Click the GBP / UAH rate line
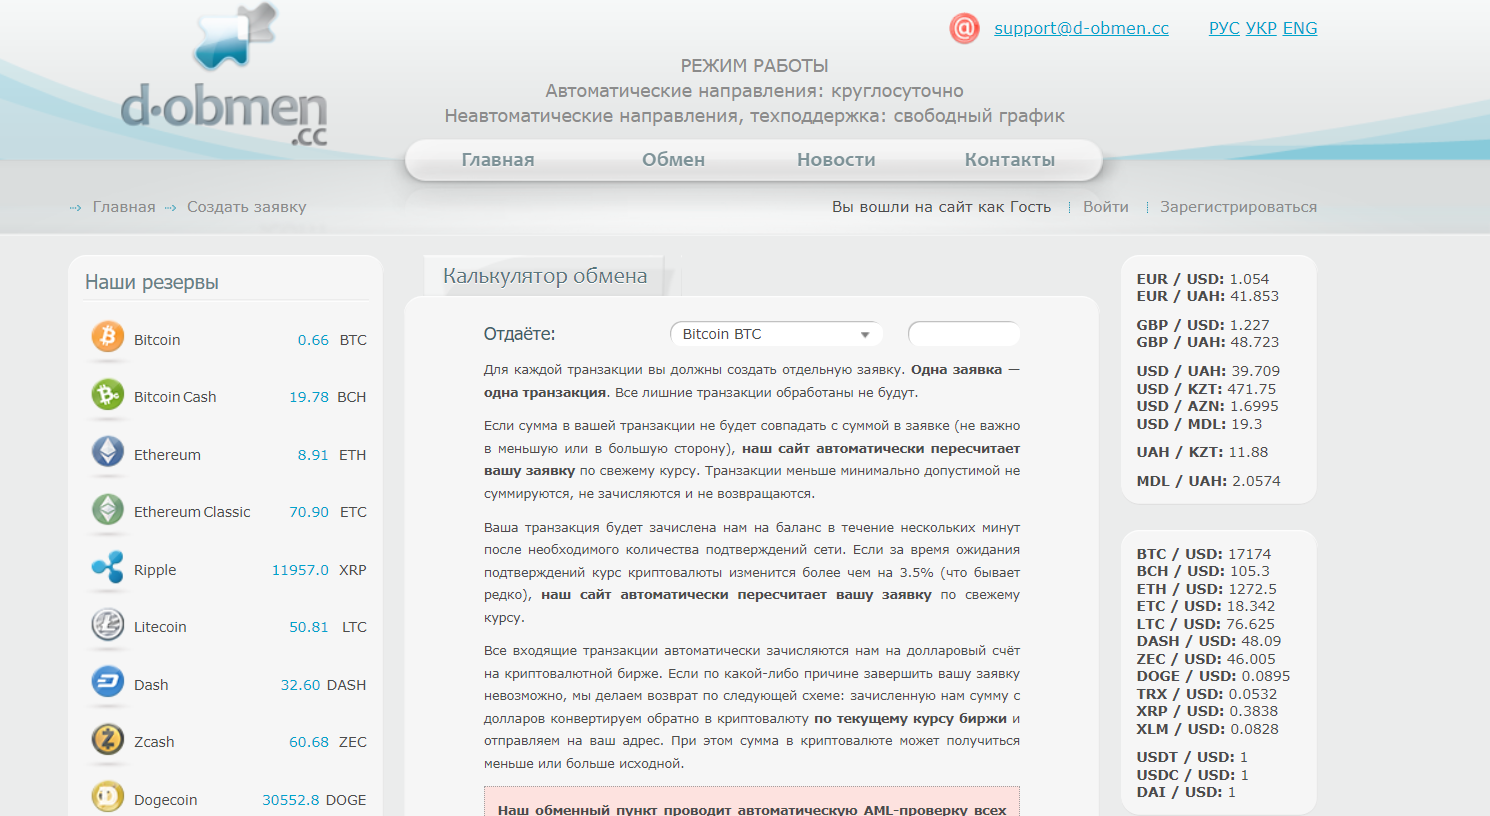 tap(1208, 342)
